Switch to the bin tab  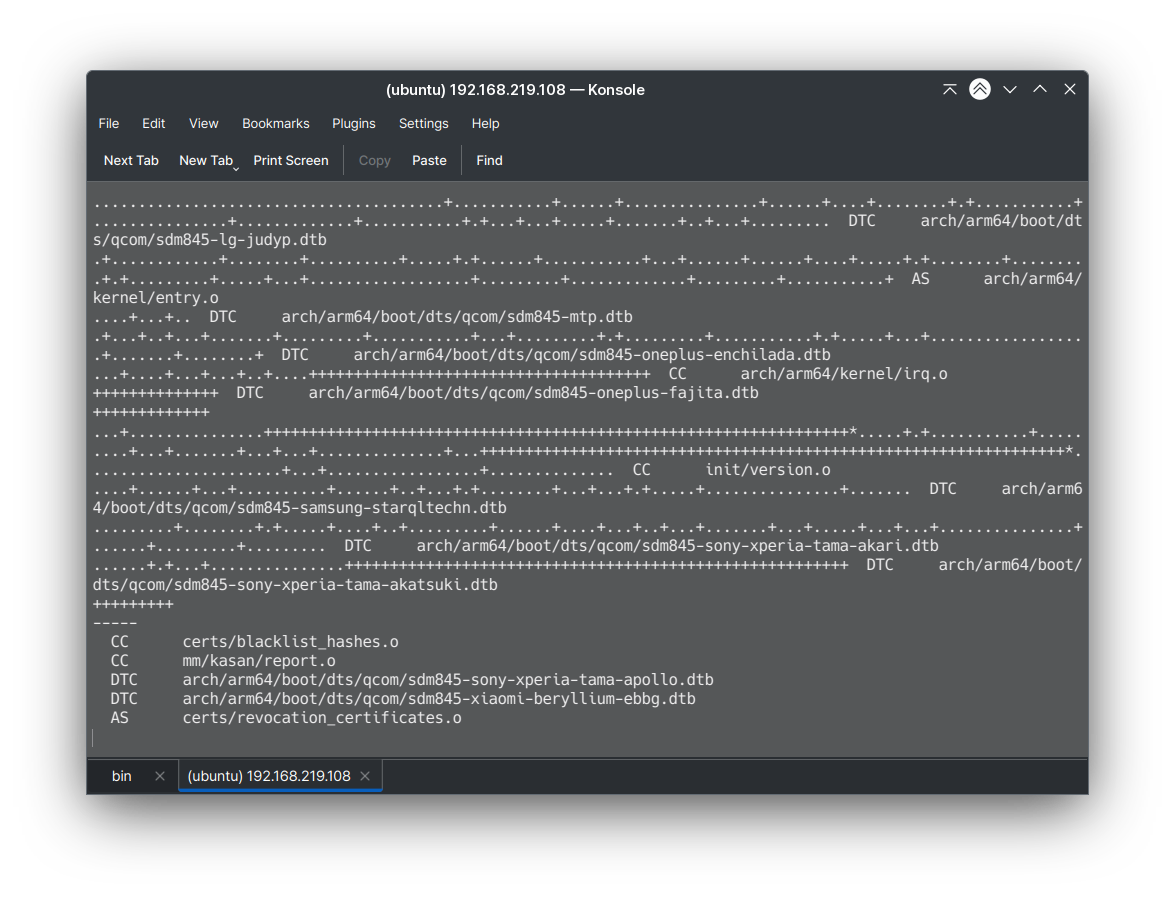[x=121, y=776]
